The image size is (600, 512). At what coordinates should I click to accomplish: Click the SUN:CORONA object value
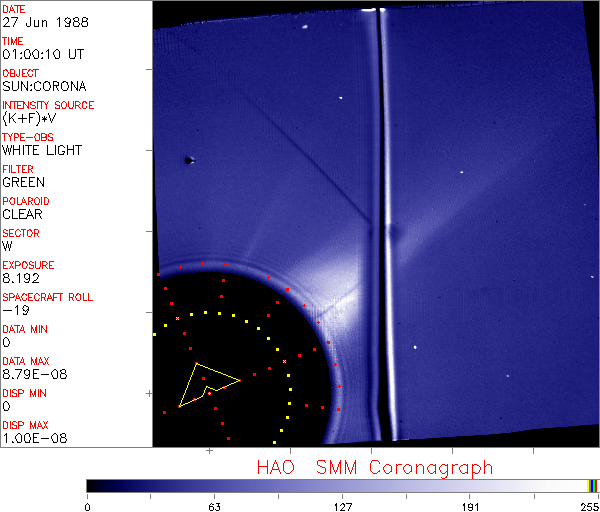click(x=45, y=86)
